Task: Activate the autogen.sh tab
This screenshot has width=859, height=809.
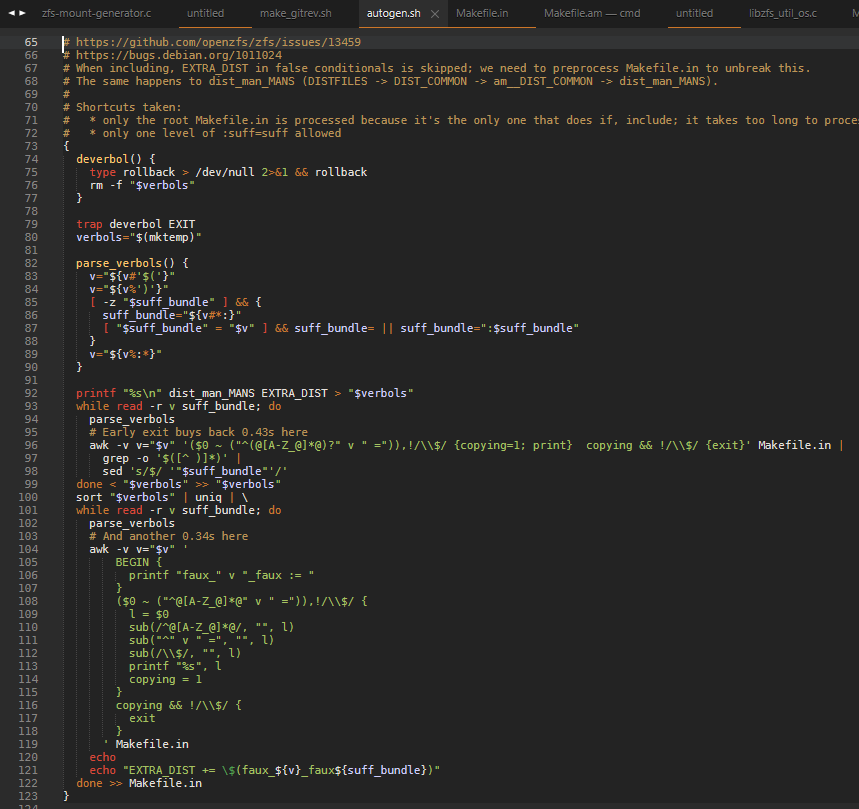Action: (394, 14)
